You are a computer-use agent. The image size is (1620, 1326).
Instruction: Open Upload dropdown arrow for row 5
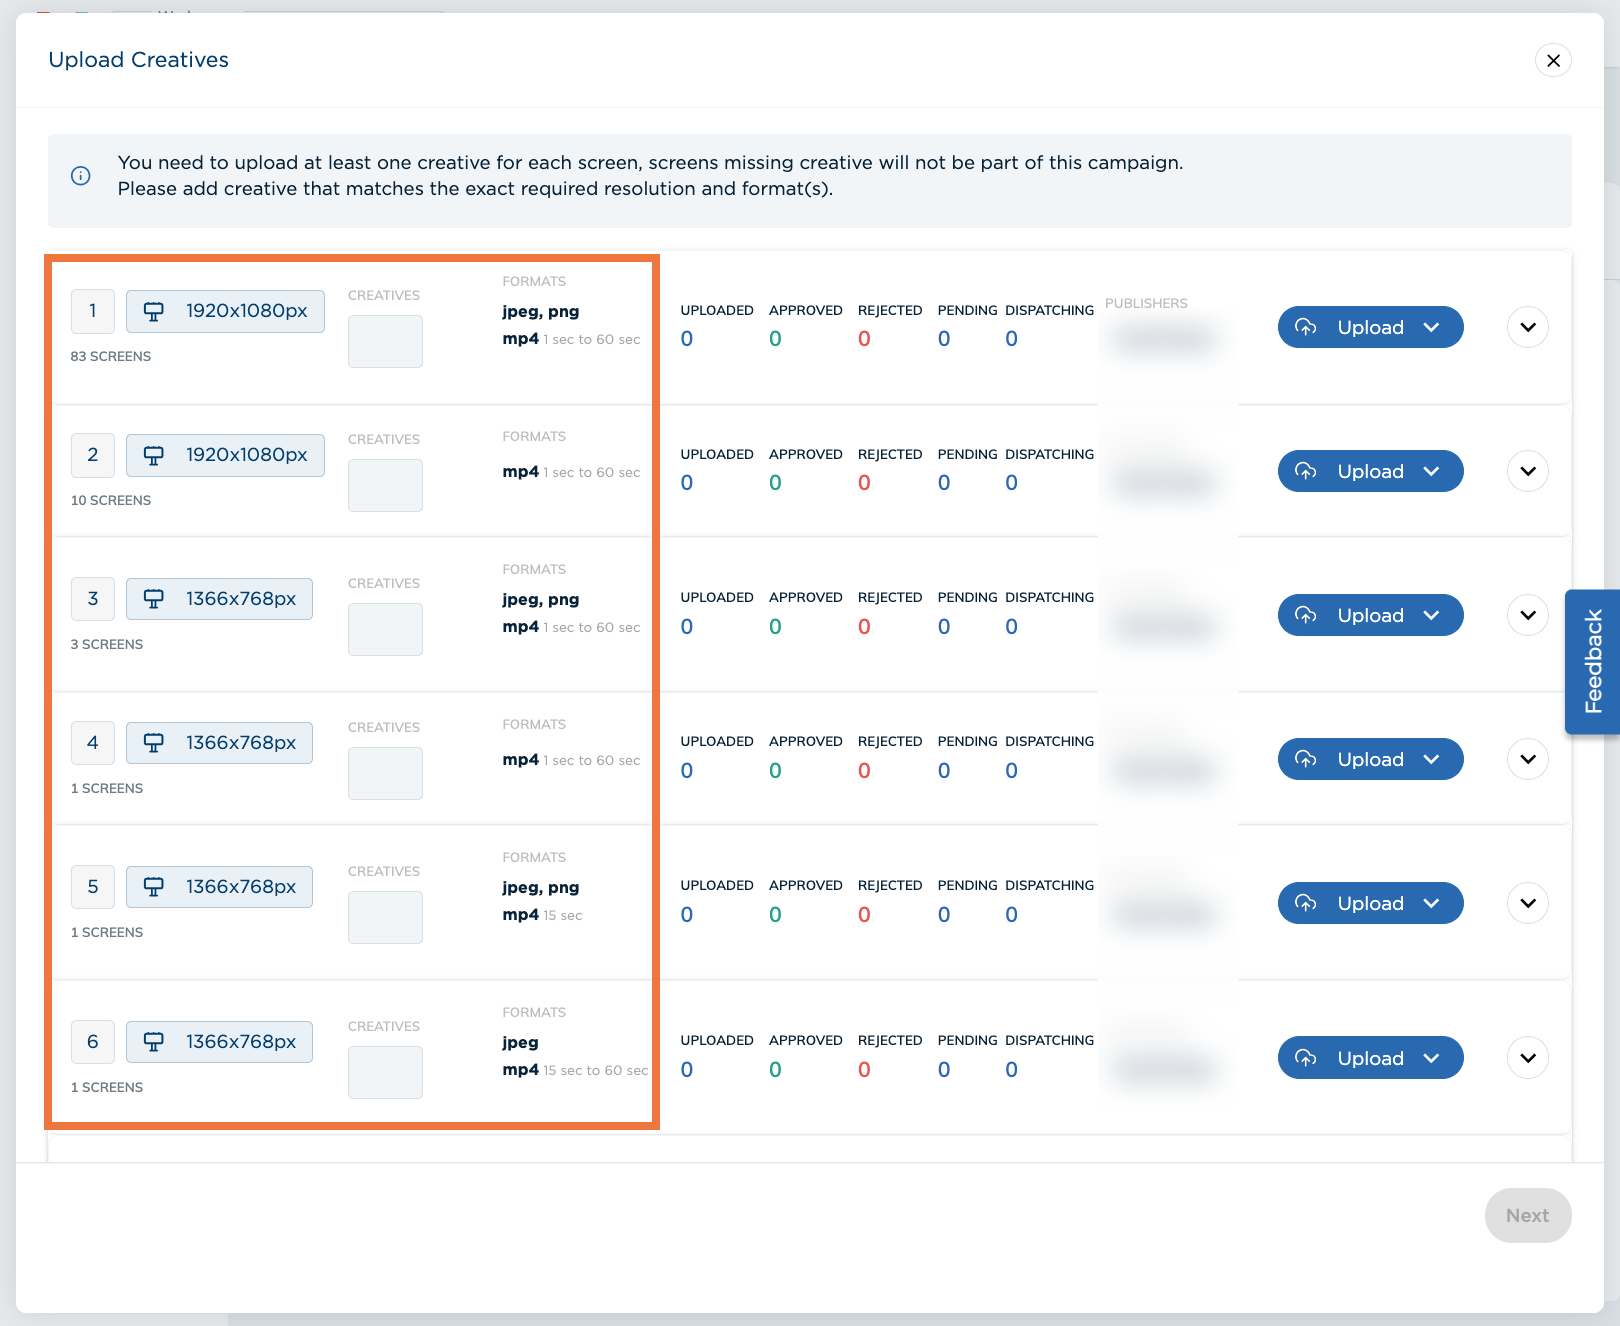pyautogui.click(x=1431, y=903)
